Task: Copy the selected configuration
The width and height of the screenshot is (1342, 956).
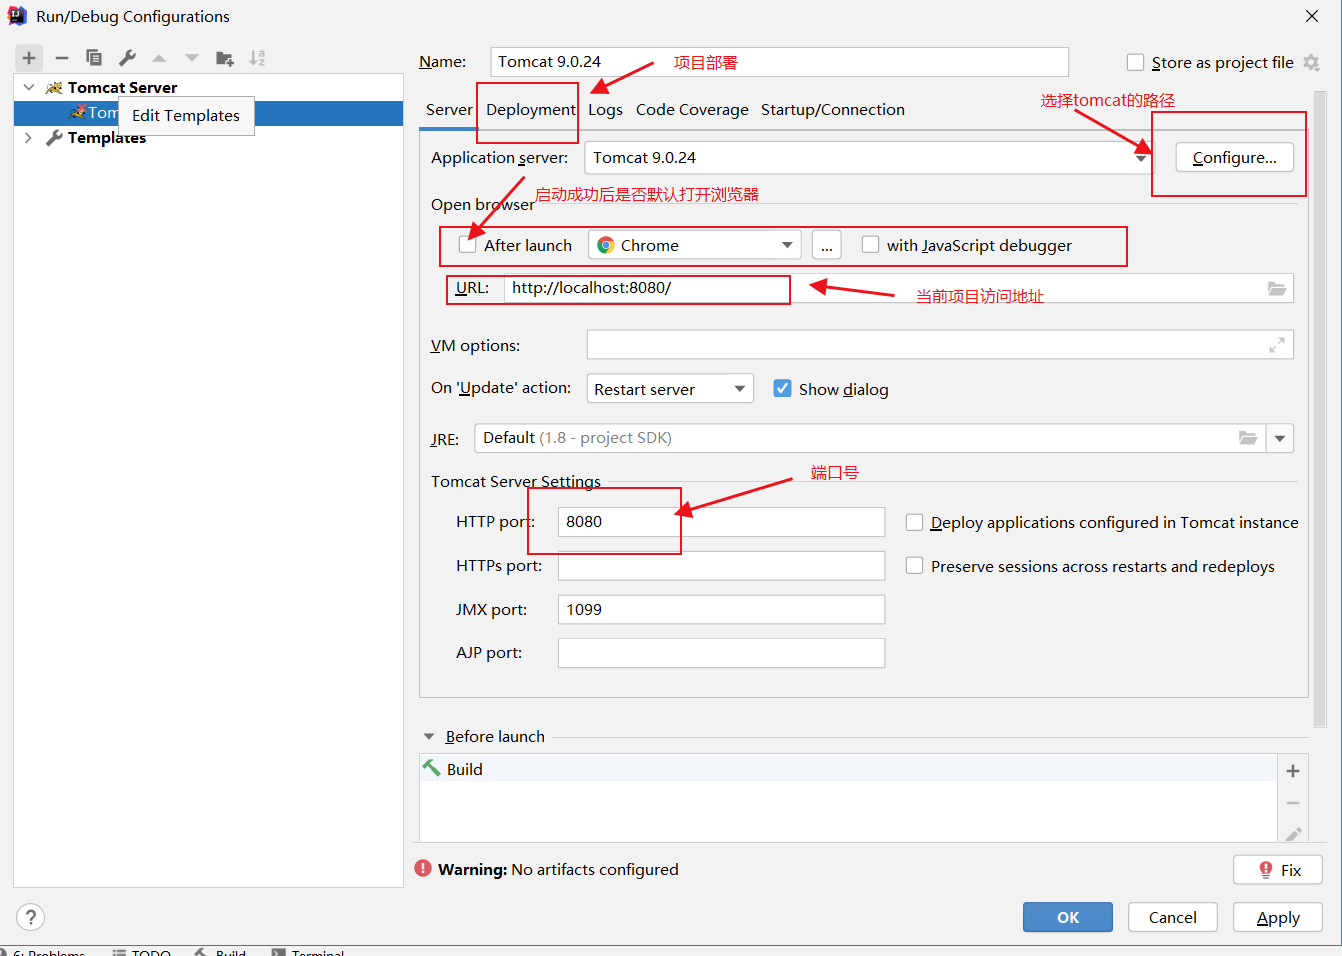Action: tap(94, 58)
